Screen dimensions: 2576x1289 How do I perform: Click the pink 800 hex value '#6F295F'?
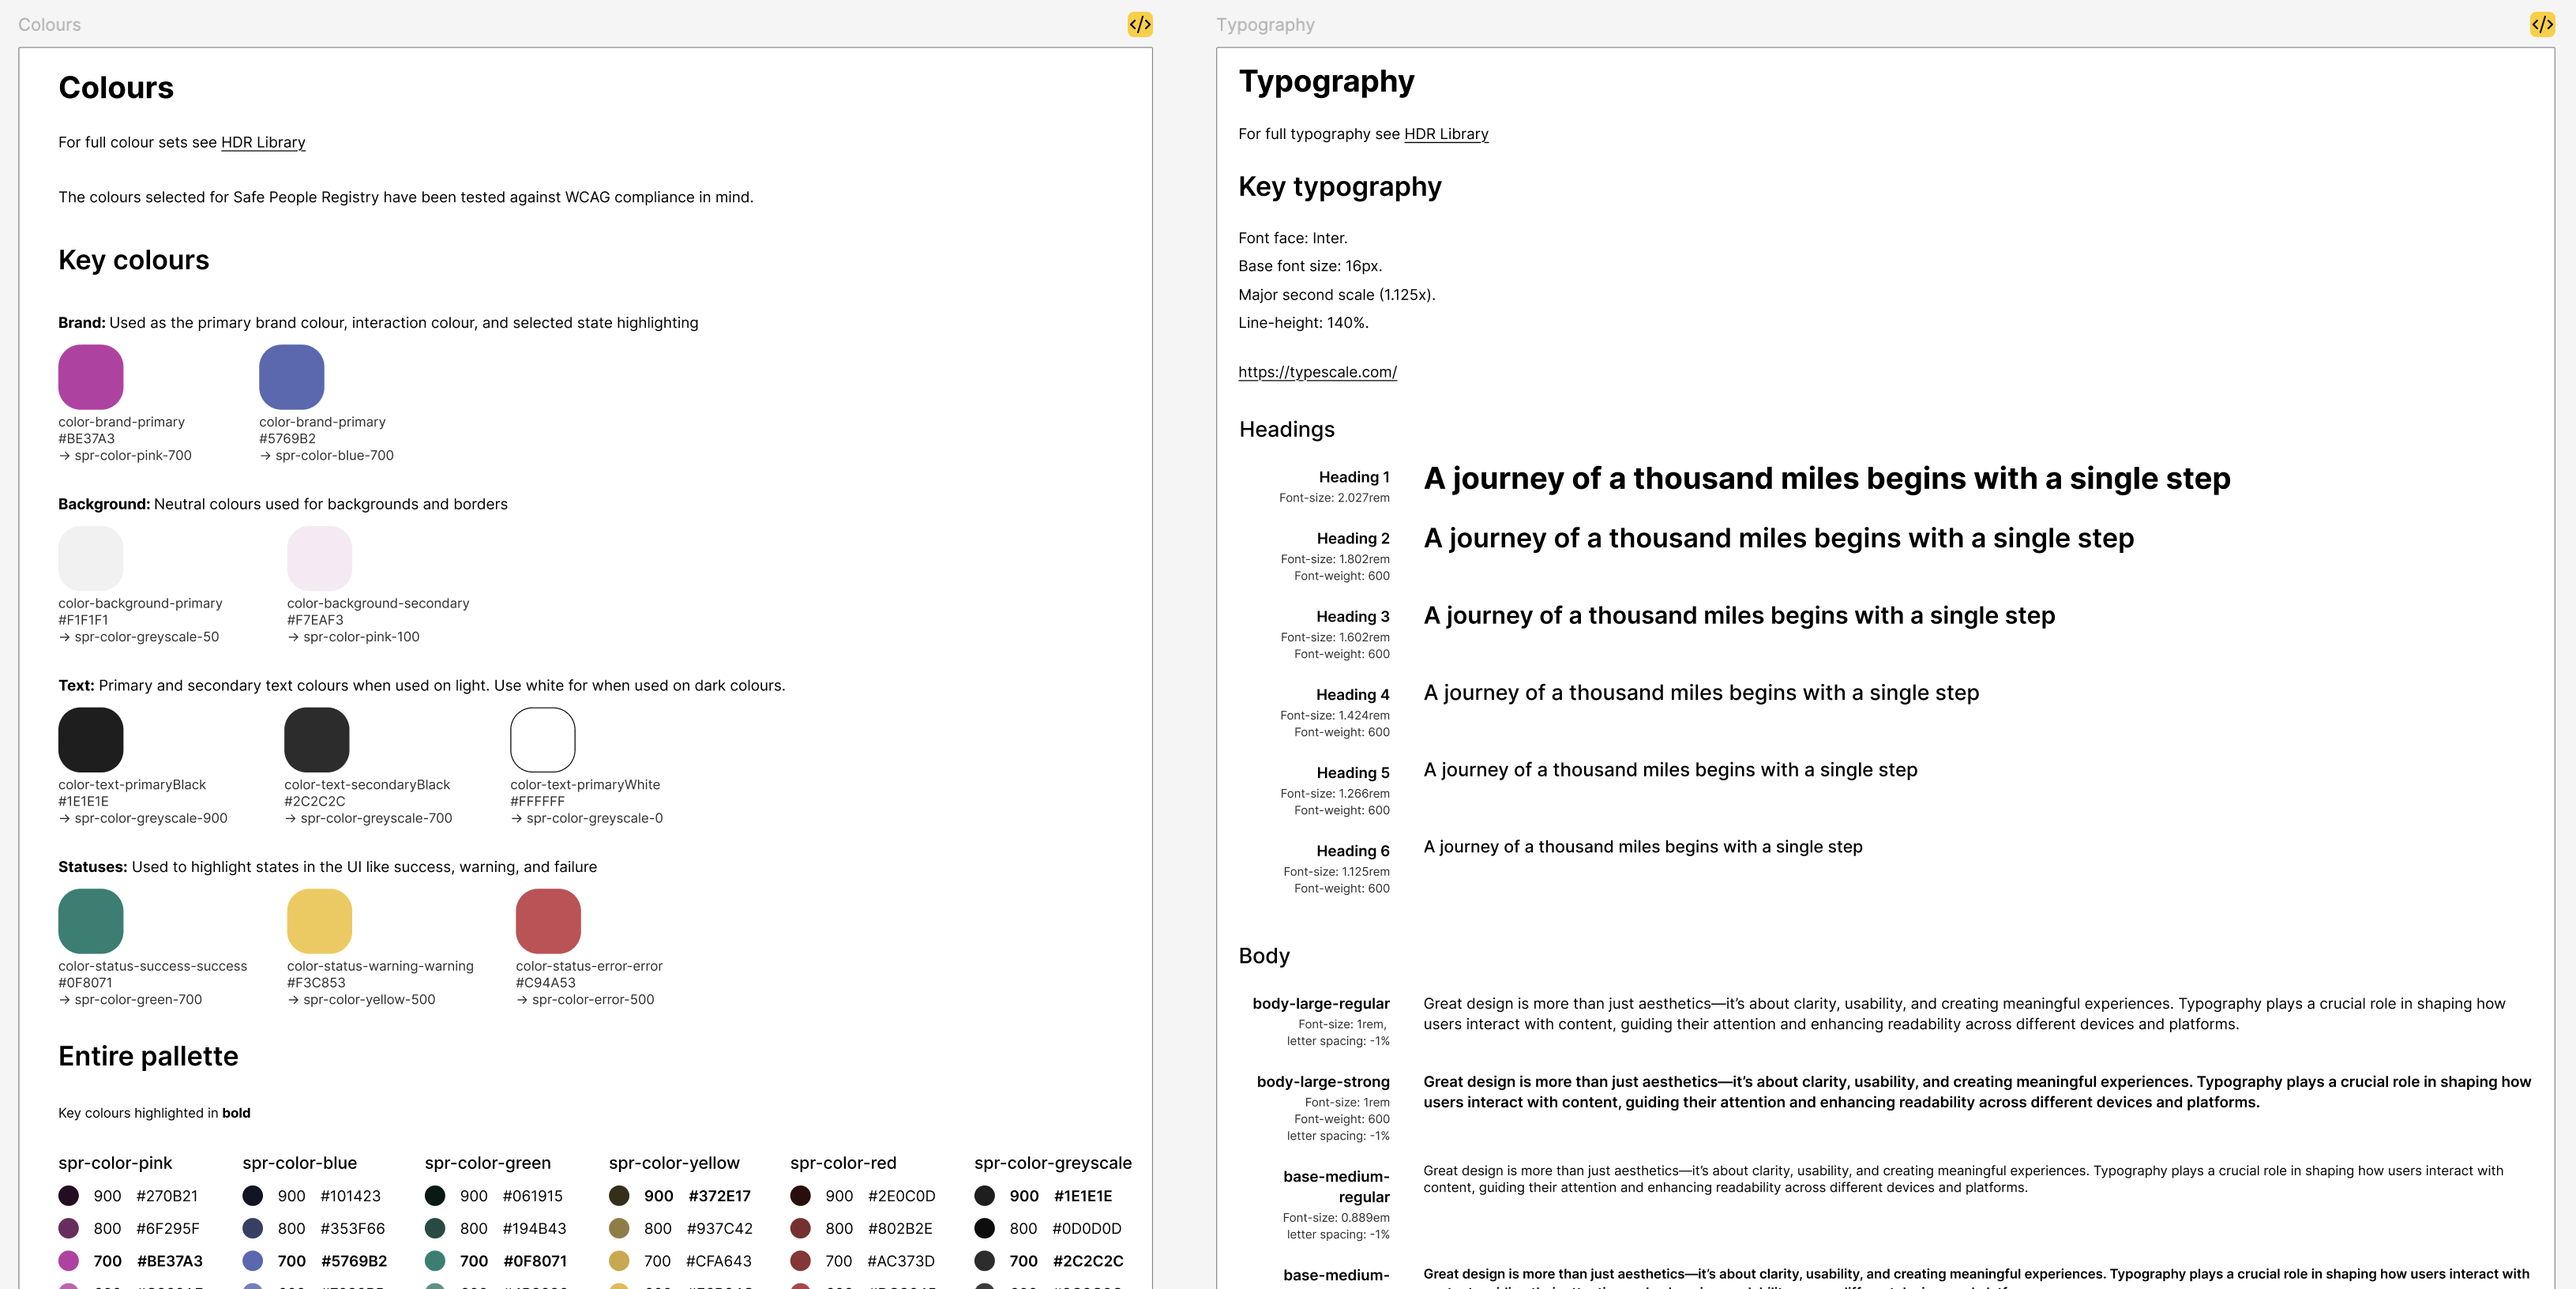pos(167,1229)
